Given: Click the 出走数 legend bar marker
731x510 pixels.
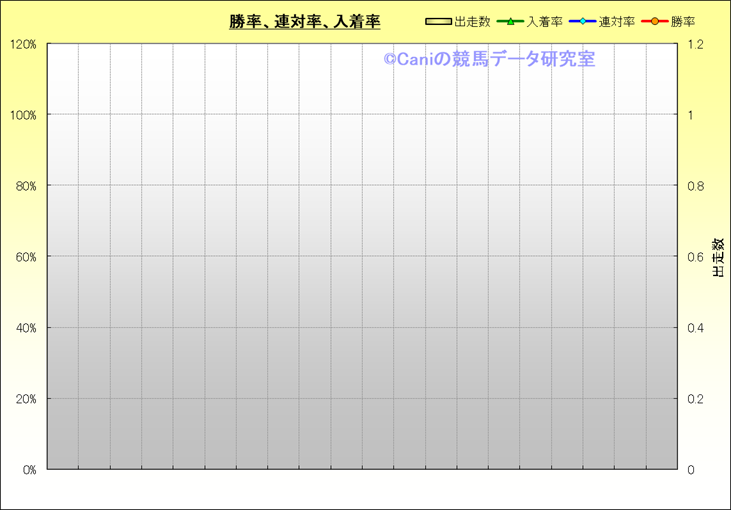Looking at the screenshot, I should click(x=438, y=21).
